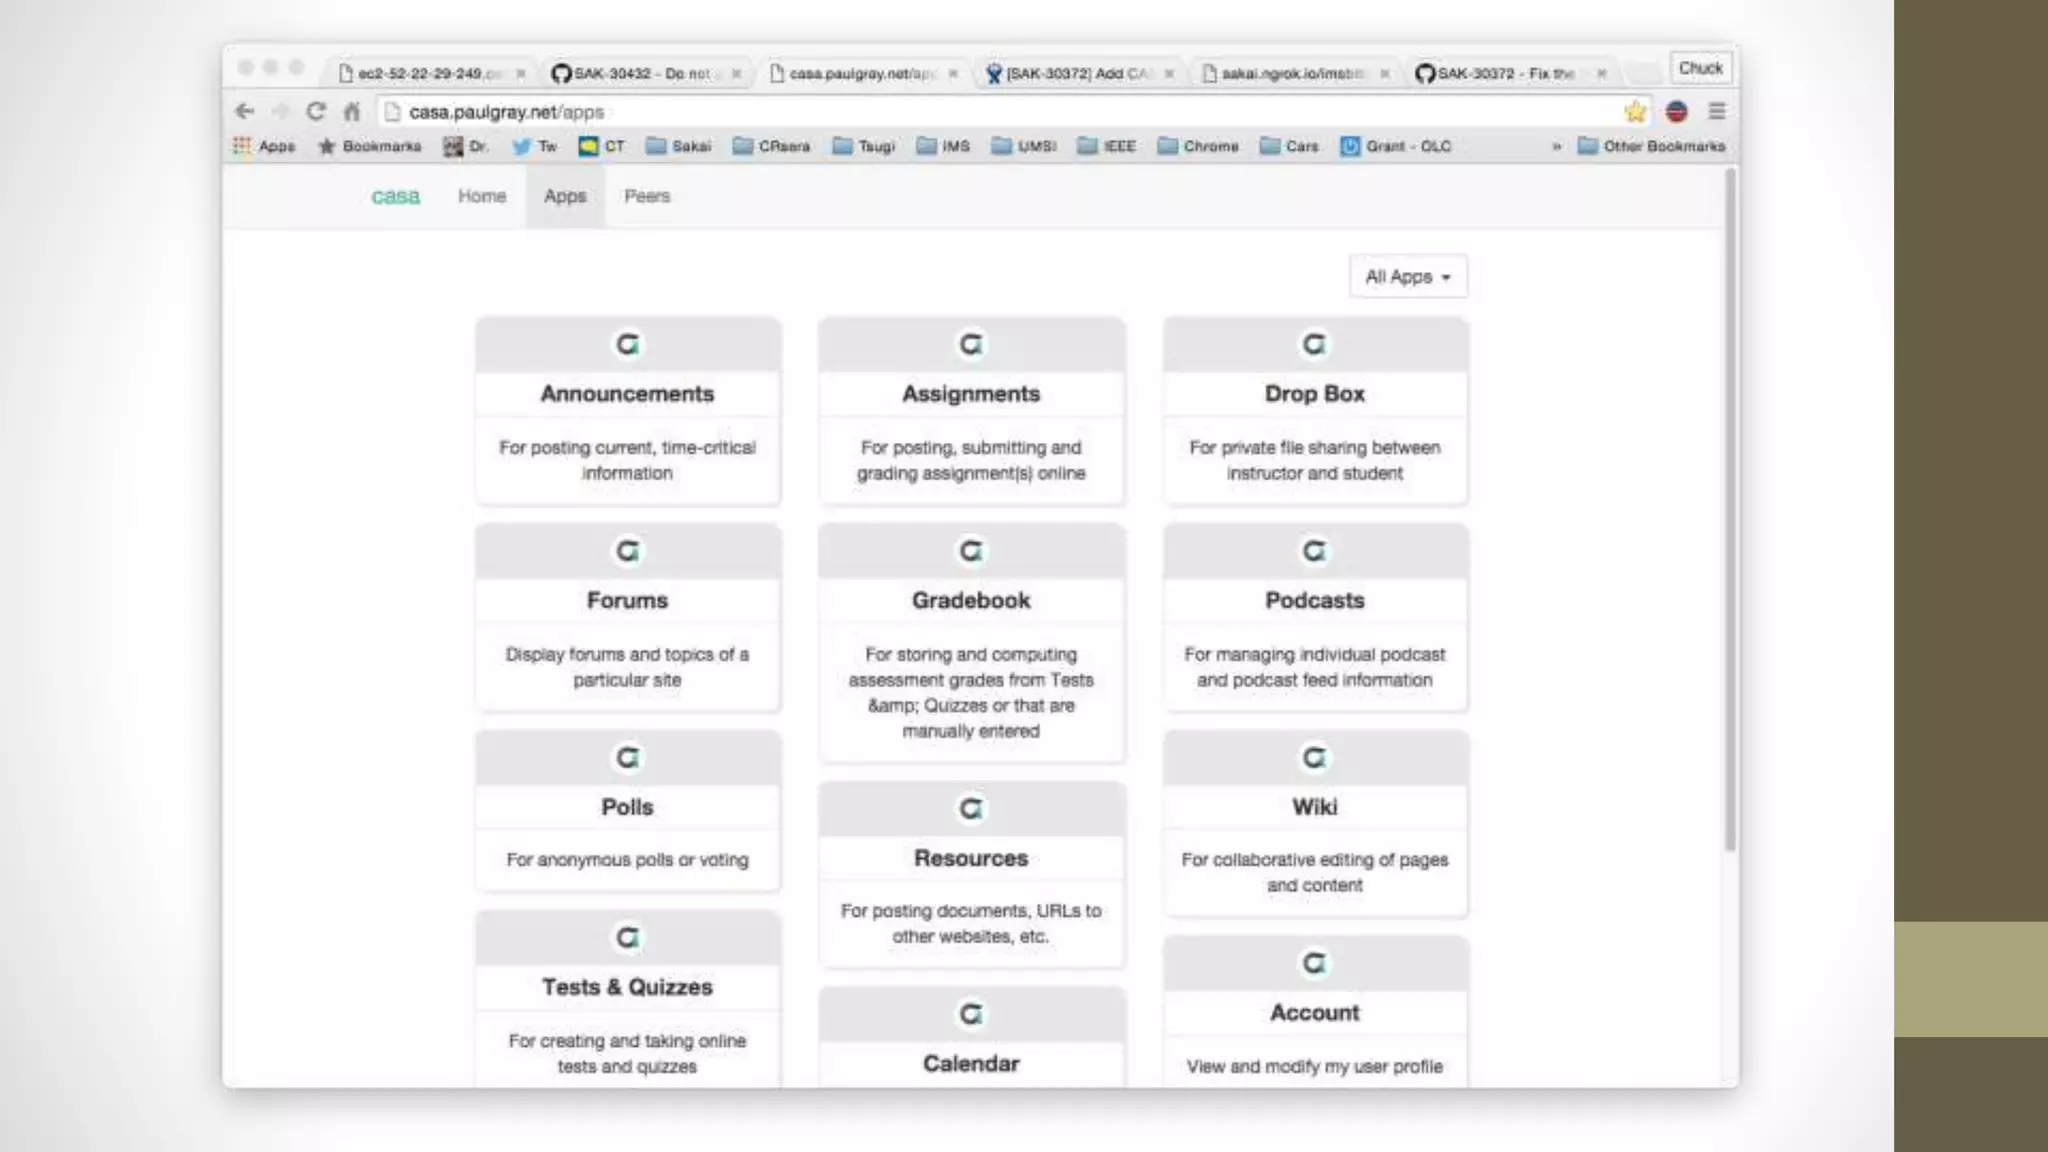Open the Sakai bookmarks folder
This screenshot has width=2048, height=1152.
(678, 146)
